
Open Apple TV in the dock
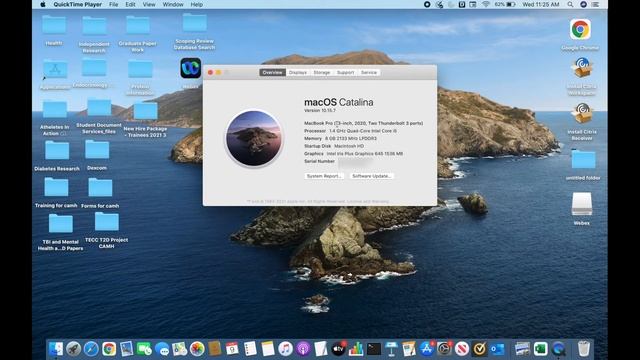pyautogui.click(x=338, y=349)
